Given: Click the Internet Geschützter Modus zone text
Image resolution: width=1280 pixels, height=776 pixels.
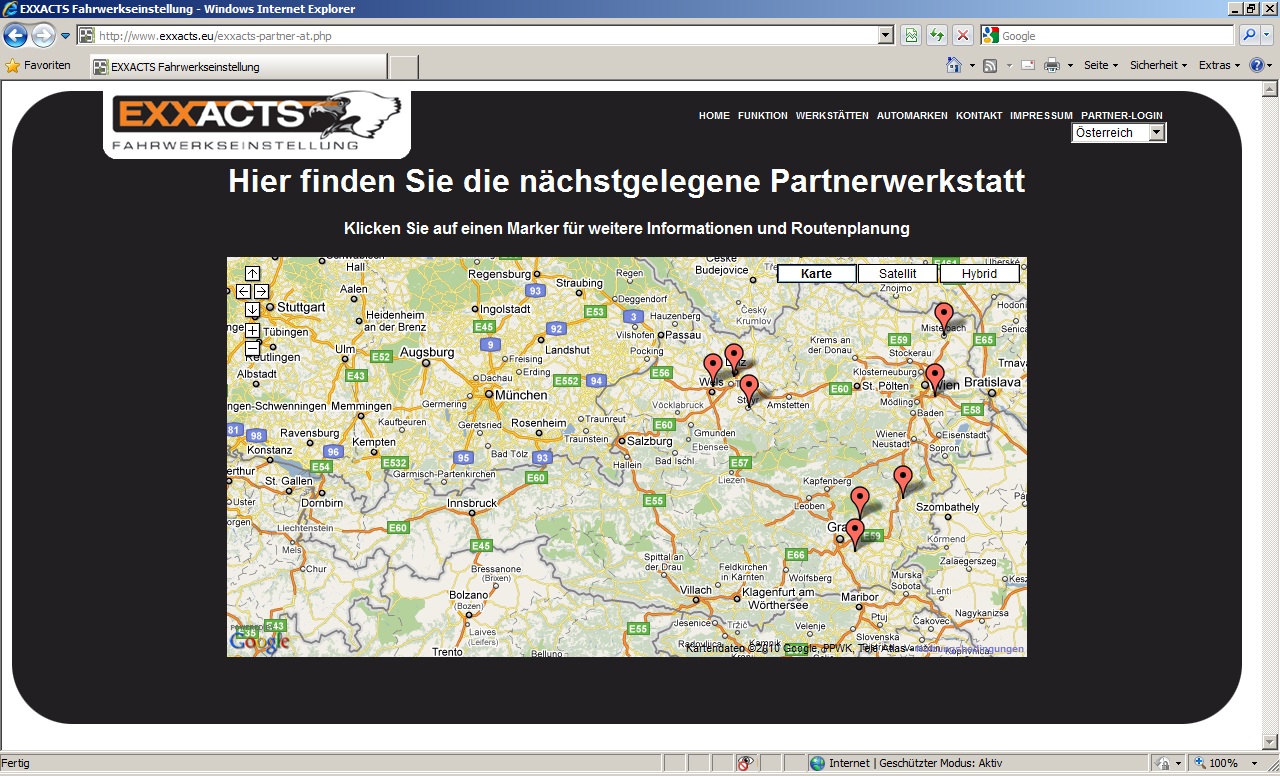Looking at the screenshot, I should [x=915, y=763].
